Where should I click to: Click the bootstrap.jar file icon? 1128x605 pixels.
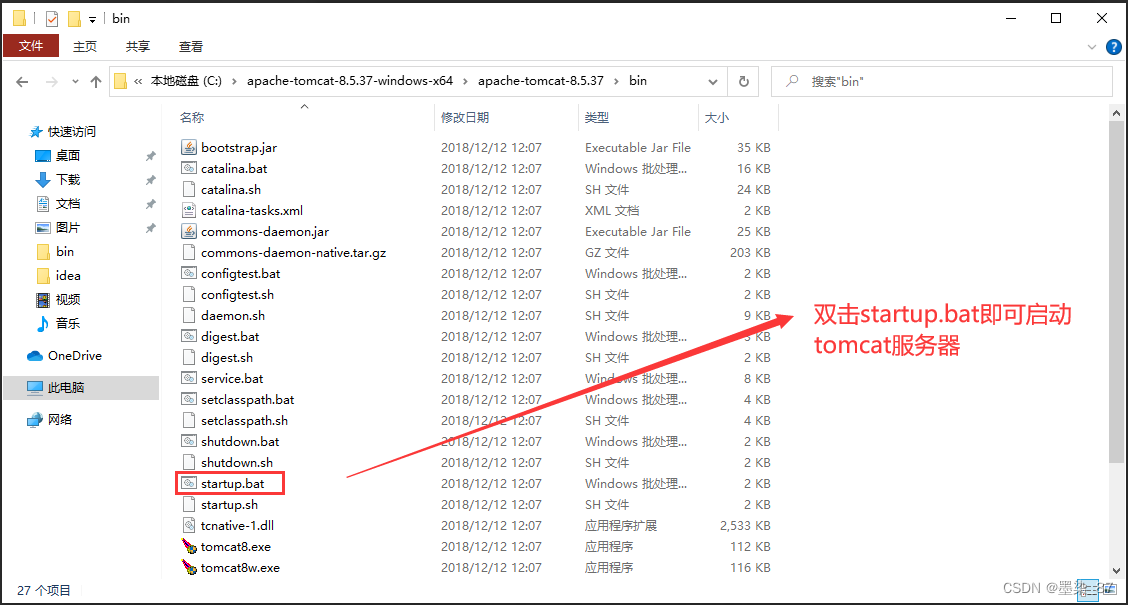pyautogui.click(x=188, y=147)
